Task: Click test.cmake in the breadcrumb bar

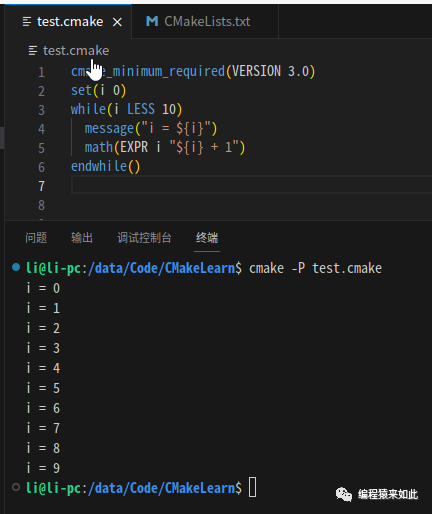Action: (x=76, y=51)
